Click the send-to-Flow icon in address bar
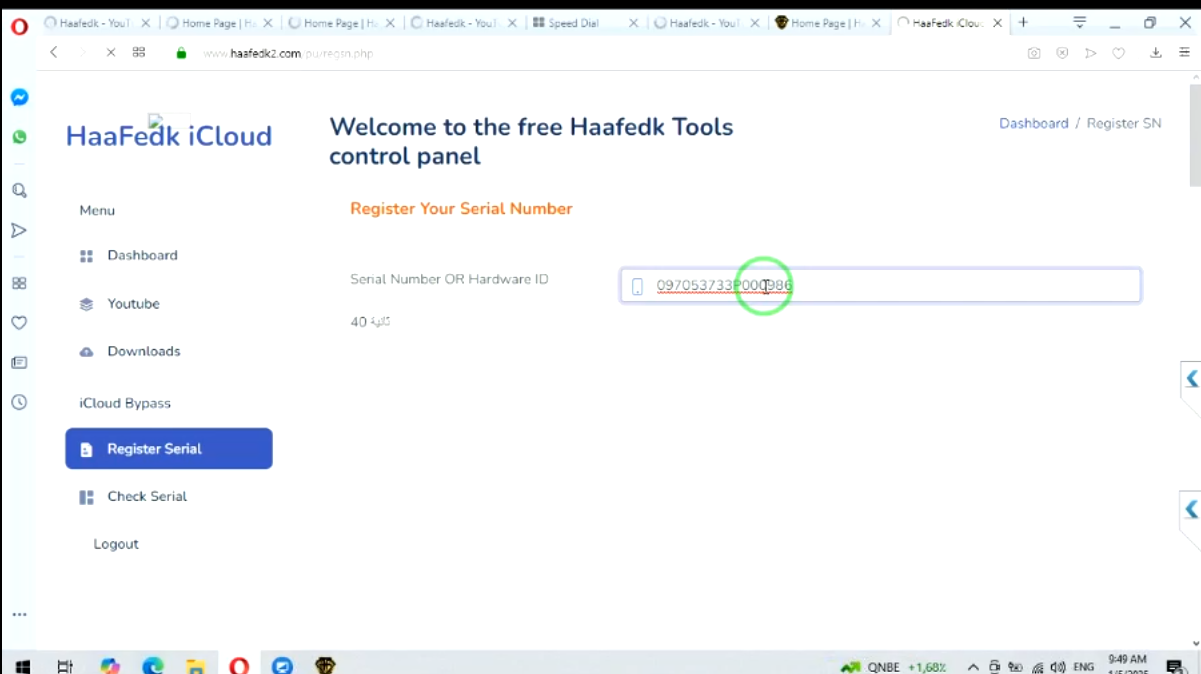1201x674 pixels. [1091, 53]
